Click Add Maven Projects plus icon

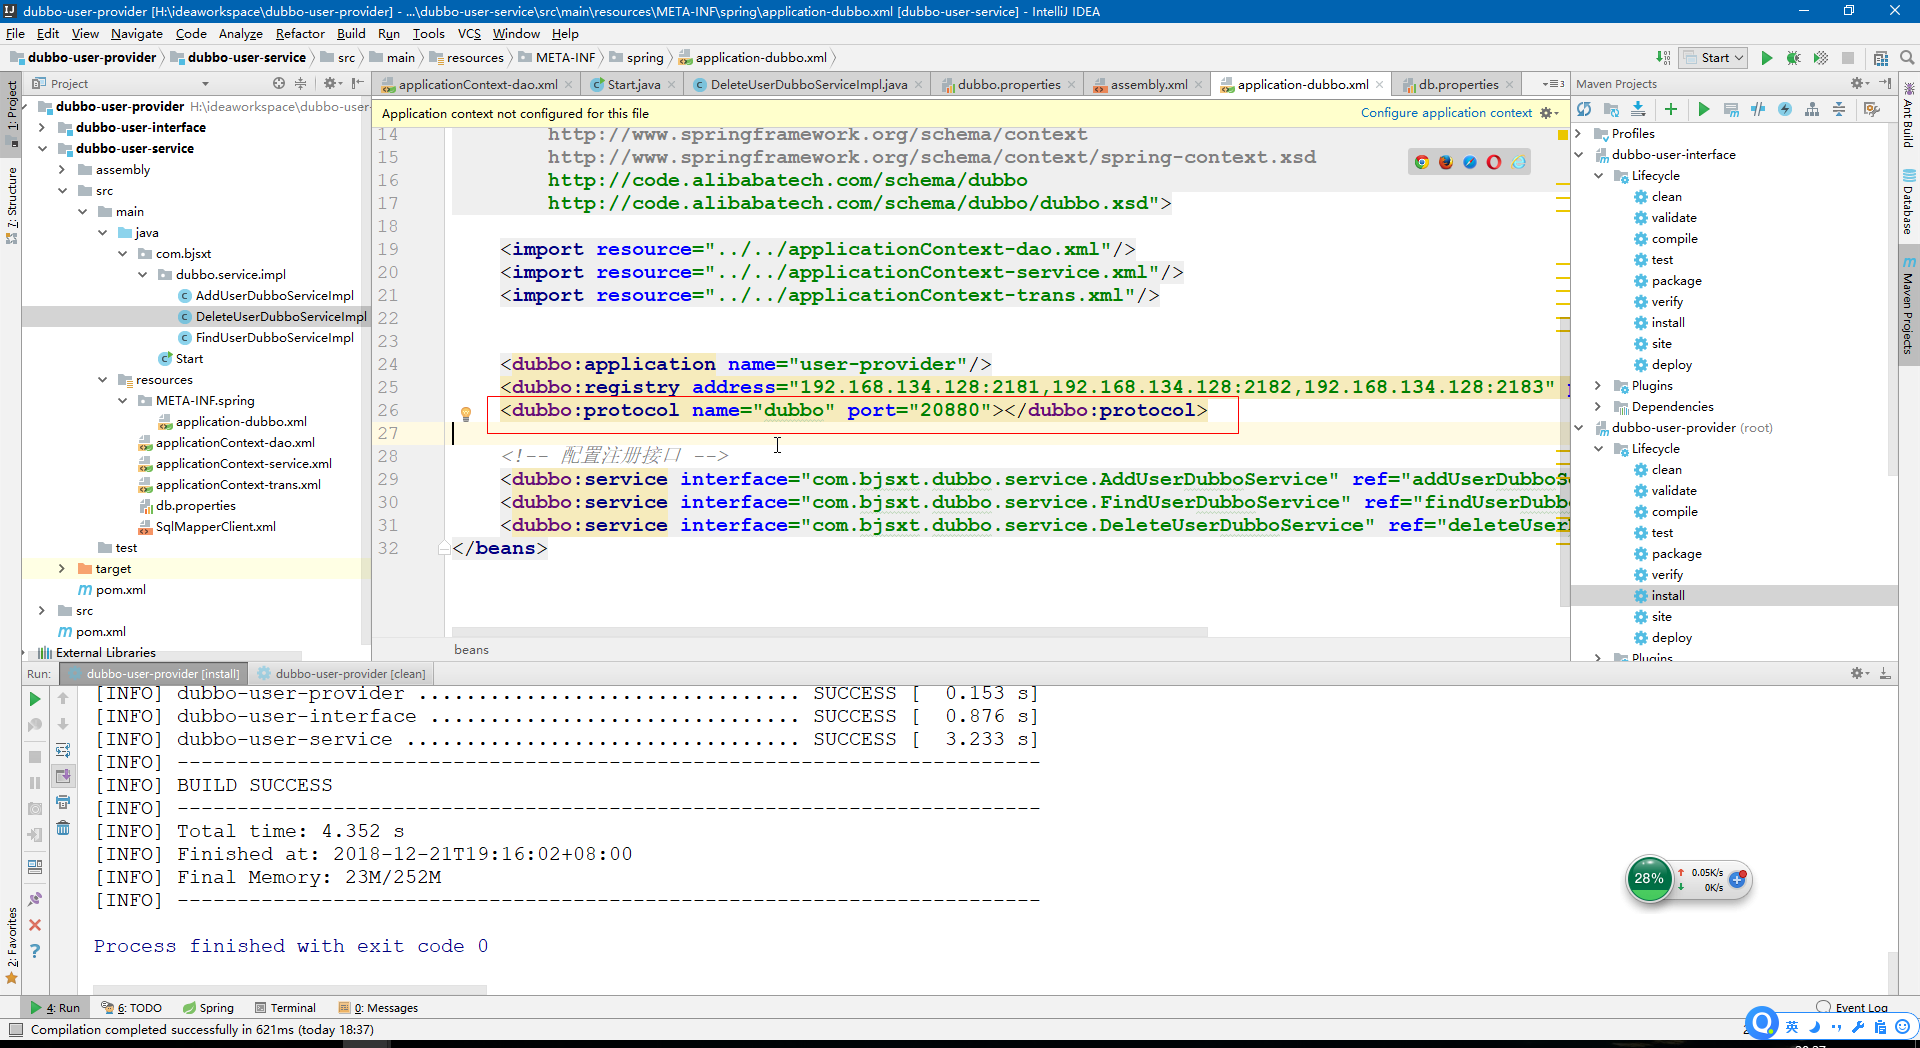point(1670,109)
